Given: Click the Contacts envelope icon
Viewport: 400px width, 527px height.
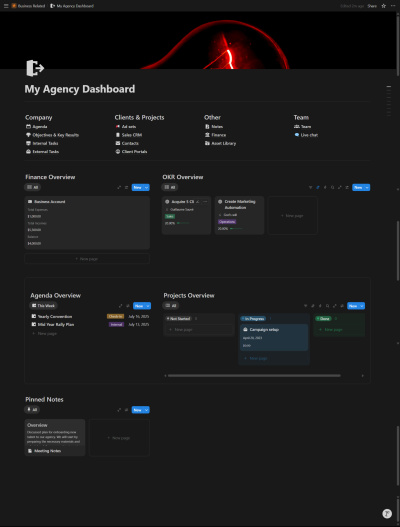Looking at the screenshot, I should click(x=118, y=144).
